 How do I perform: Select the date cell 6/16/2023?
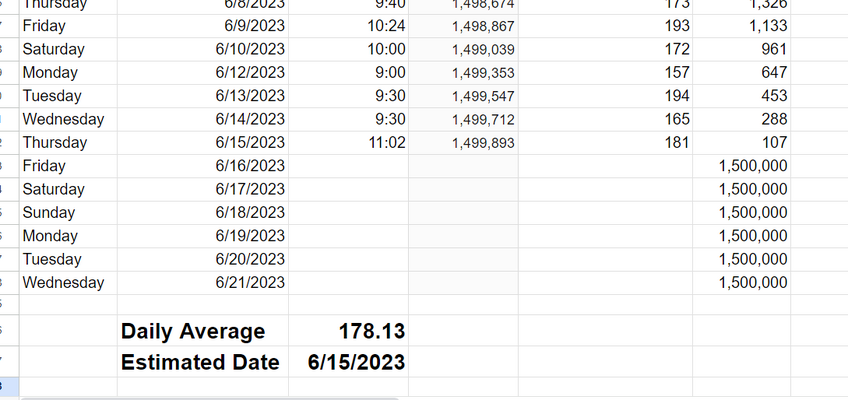203,166
